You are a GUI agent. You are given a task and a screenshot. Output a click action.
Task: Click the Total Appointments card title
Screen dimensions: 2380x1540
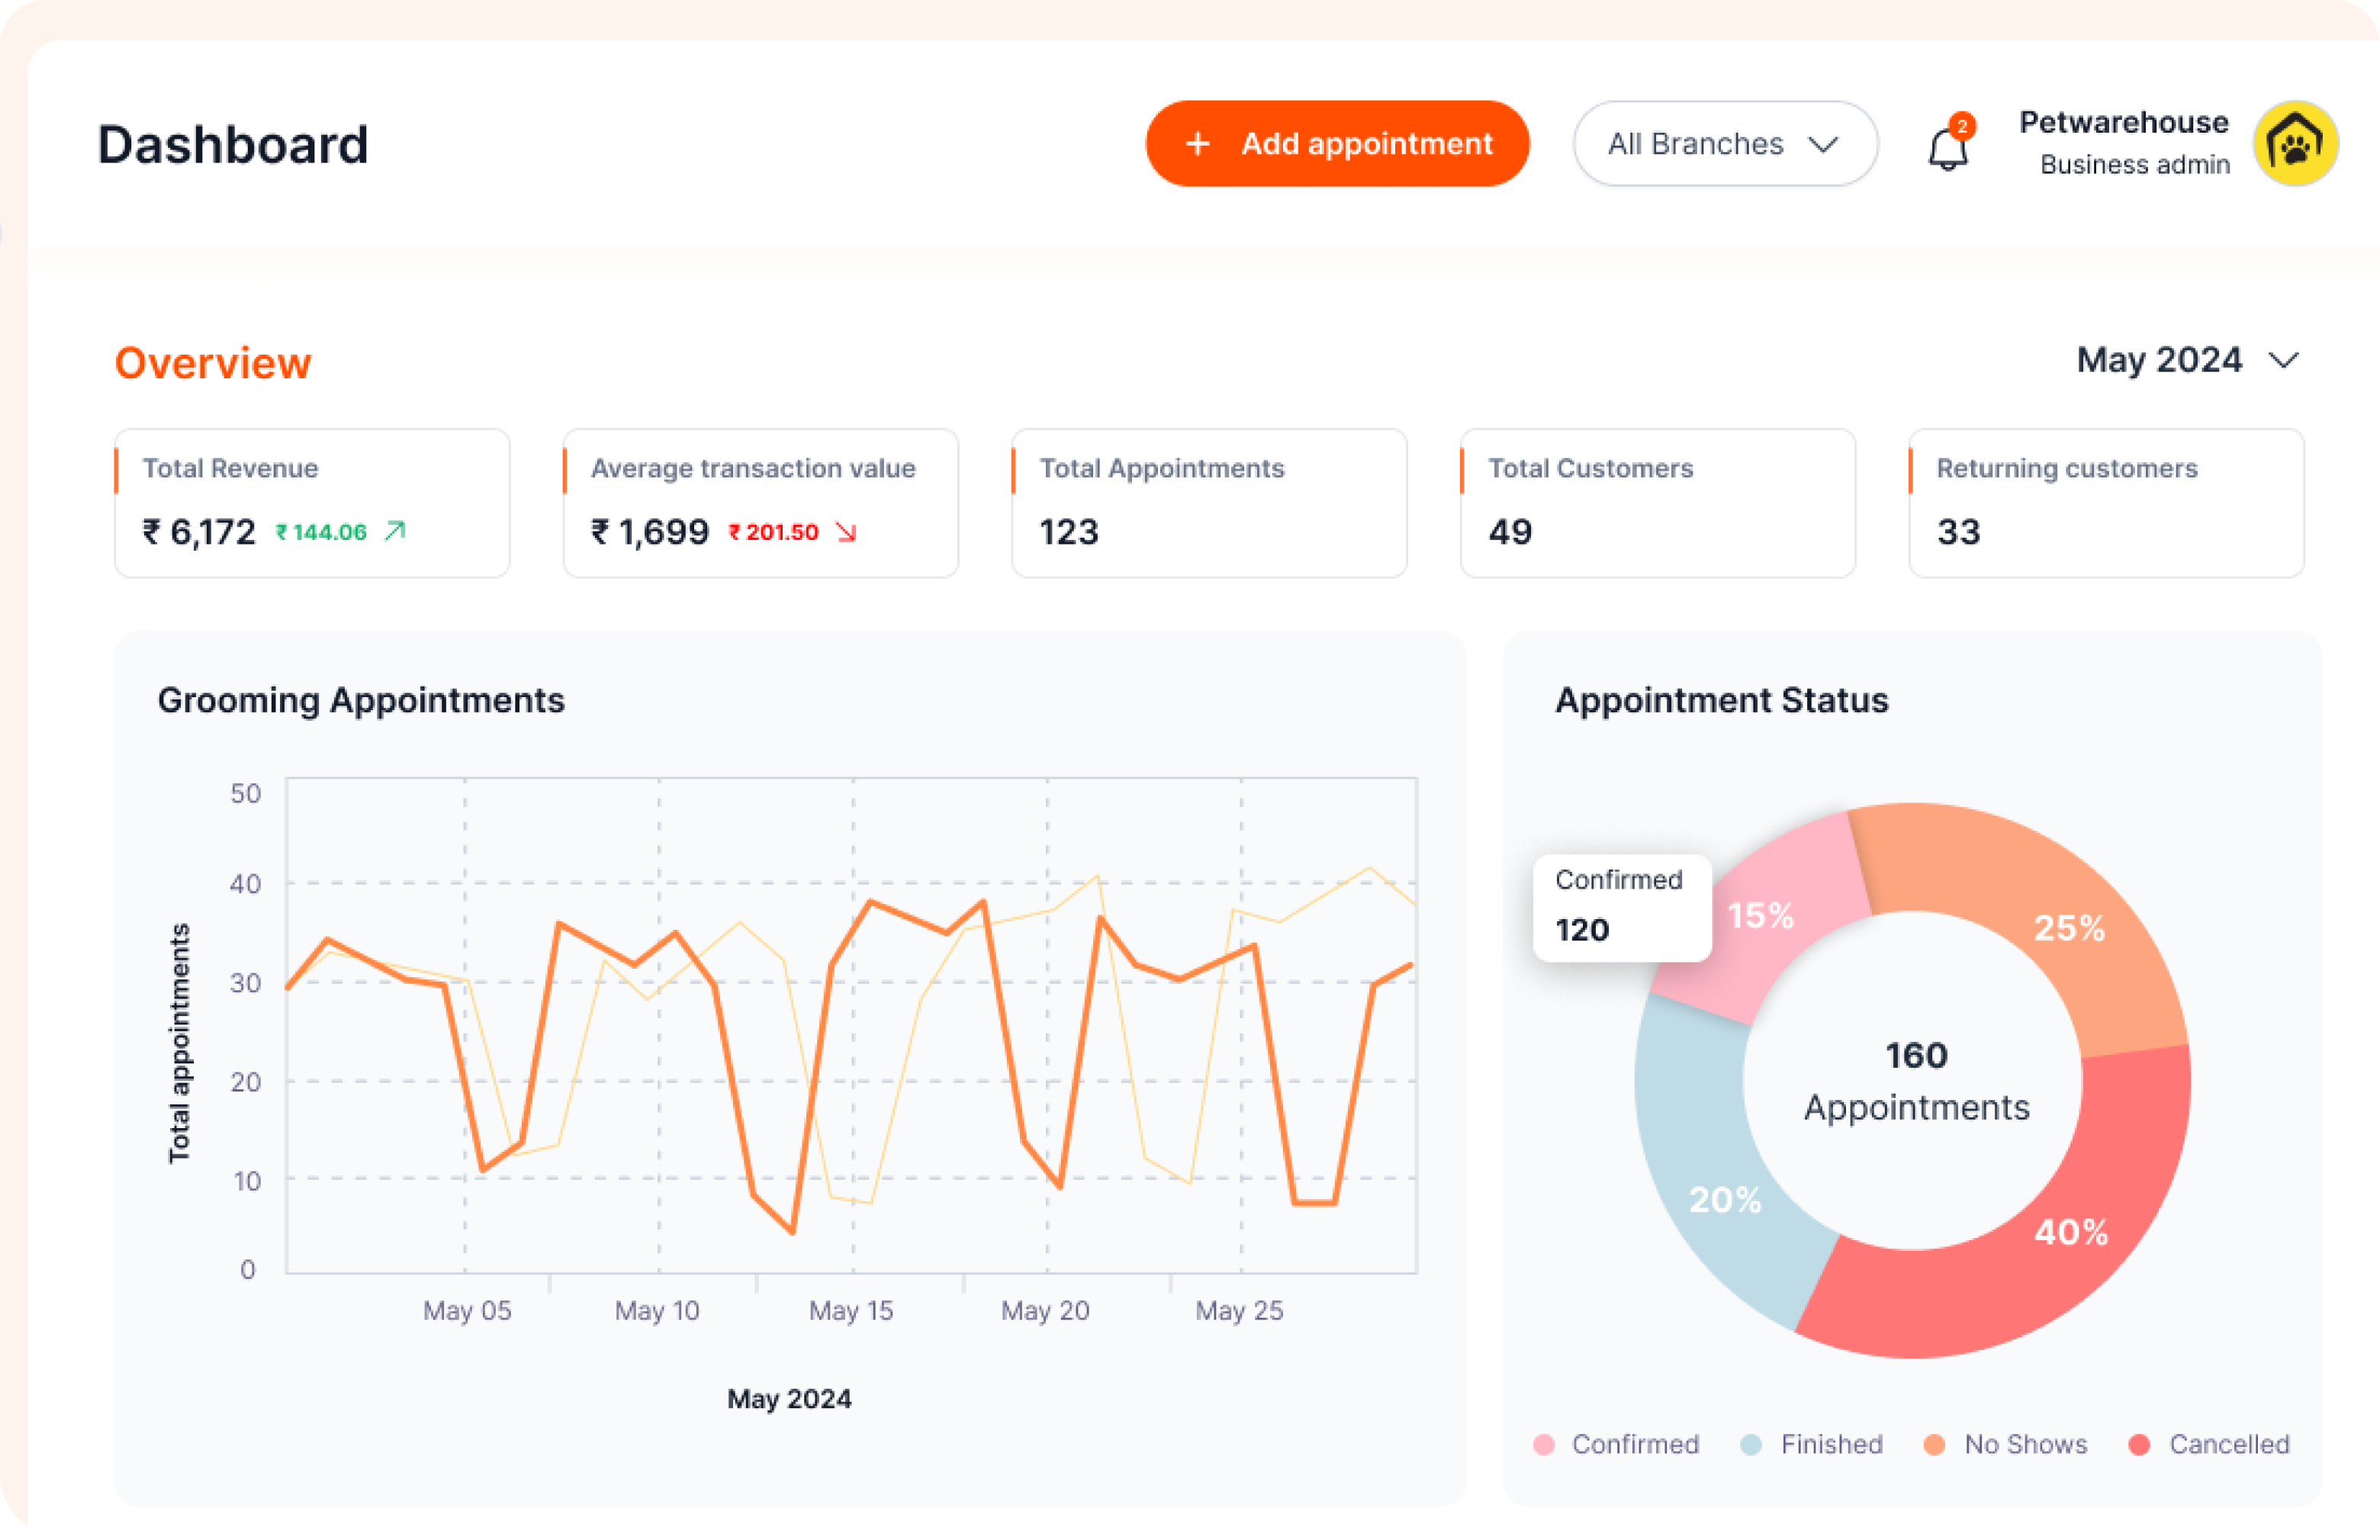tap(1161, 468)
